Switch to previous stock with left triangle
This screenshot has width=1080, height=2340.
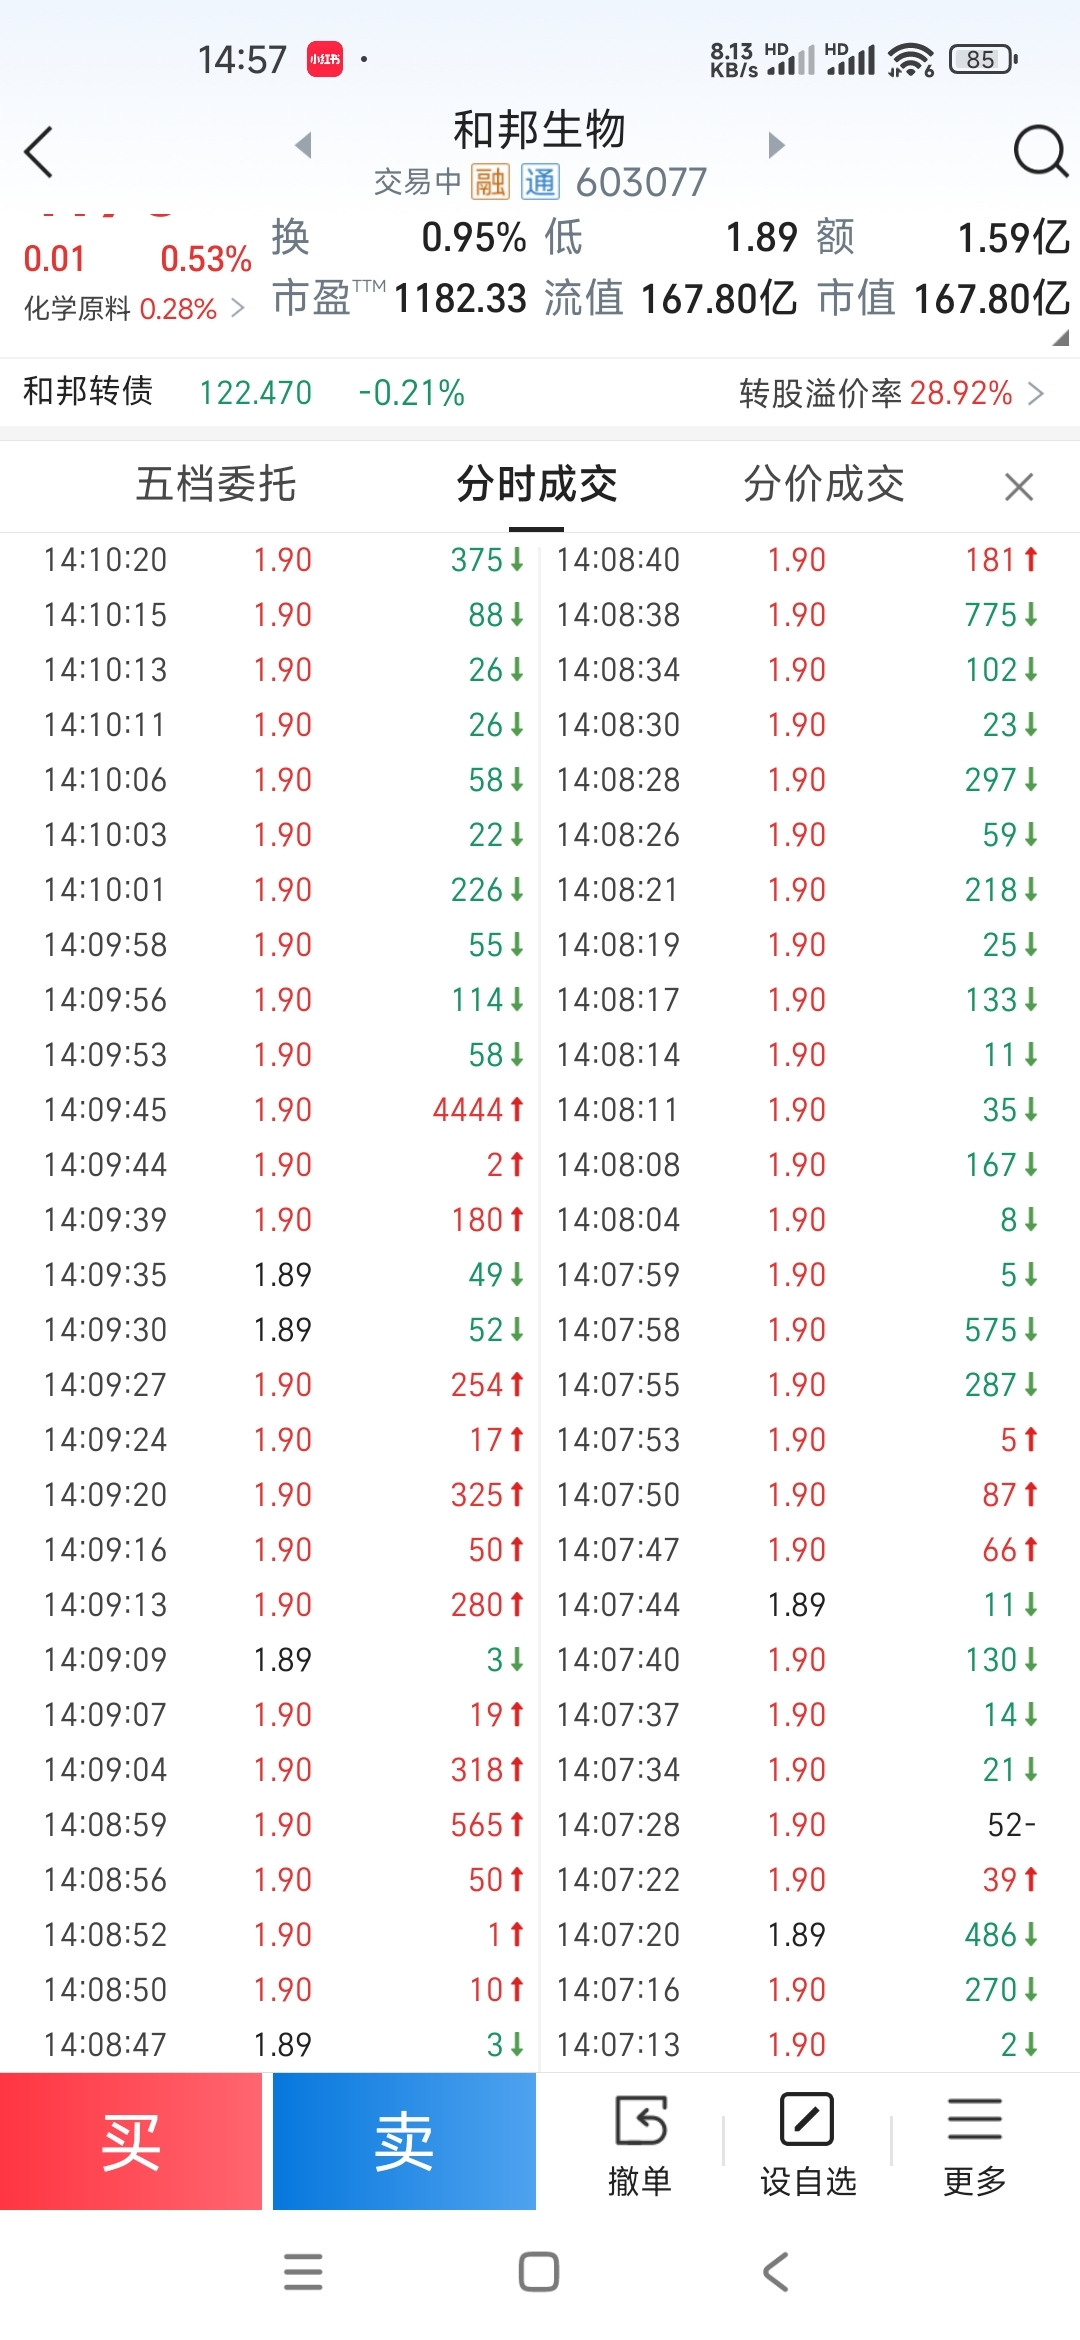pyautogui.click(x=303, y=146)
